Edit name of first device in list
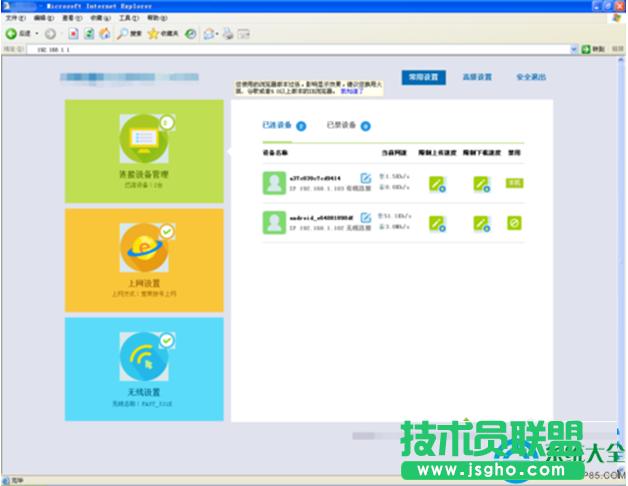Viewport: 628px width, 486px height. tap(366, 179)
